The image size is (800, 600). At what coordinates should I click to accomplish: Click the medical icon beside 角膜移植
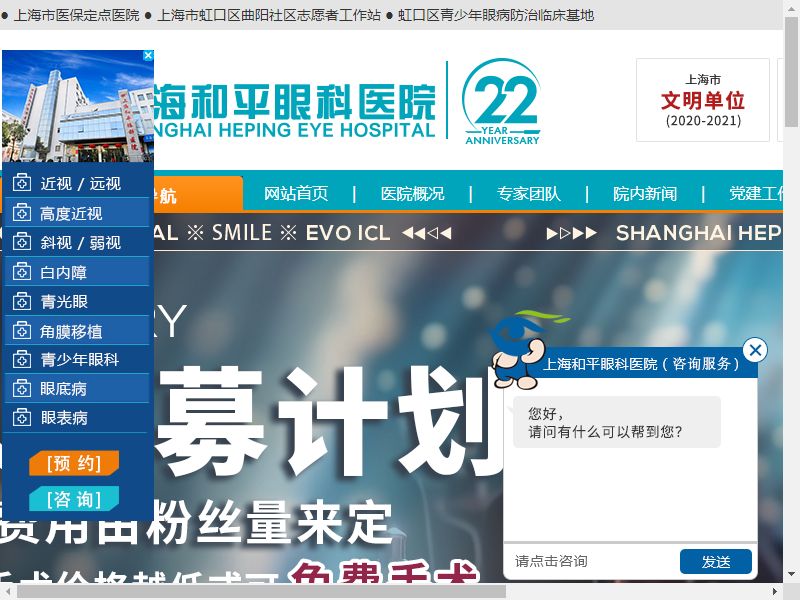(x=21, y=331)
